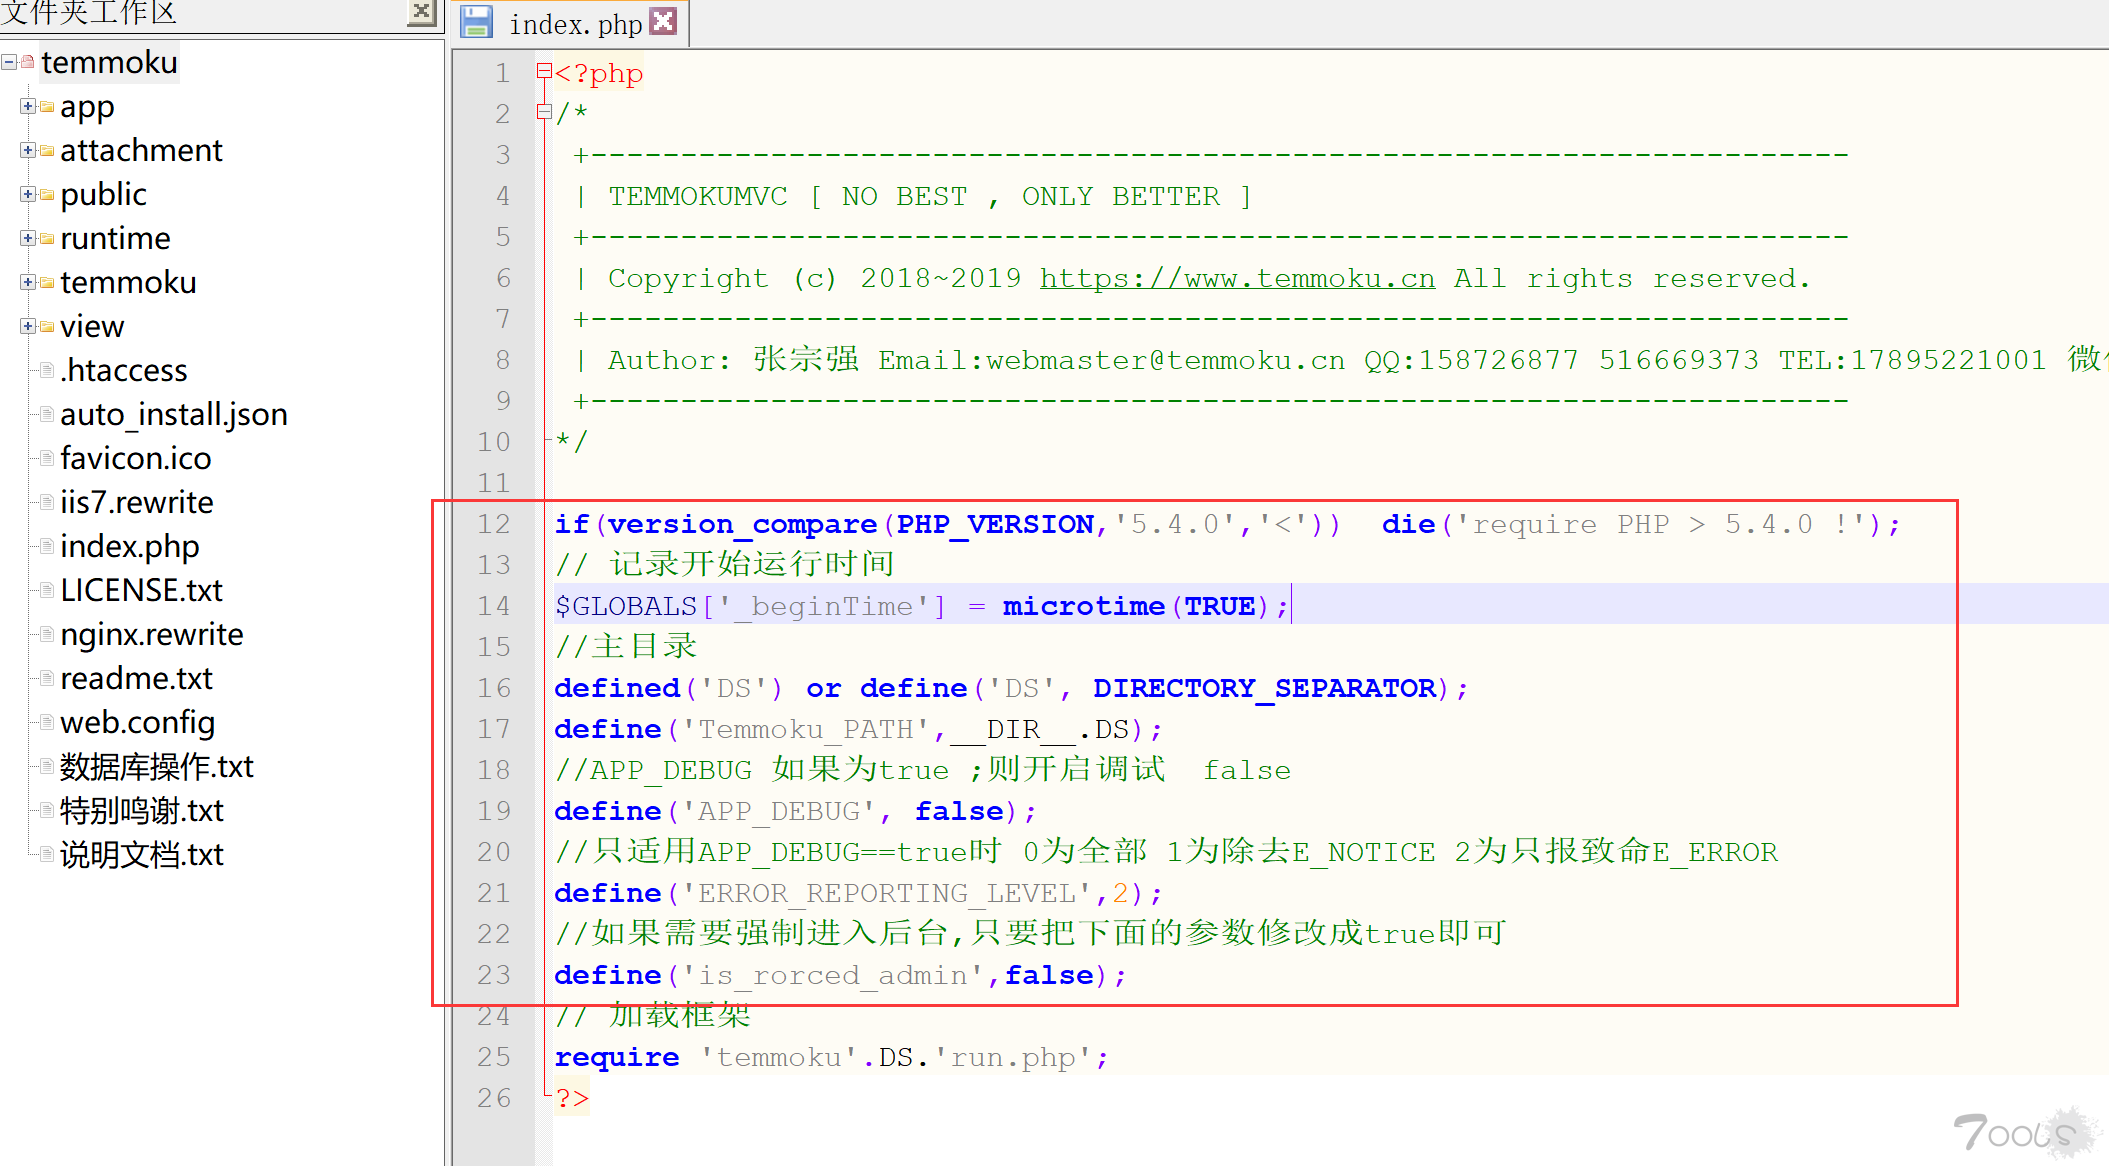Open the https://www.temmoku.cn link
2109x1166 pixels.
[1237, 278]
